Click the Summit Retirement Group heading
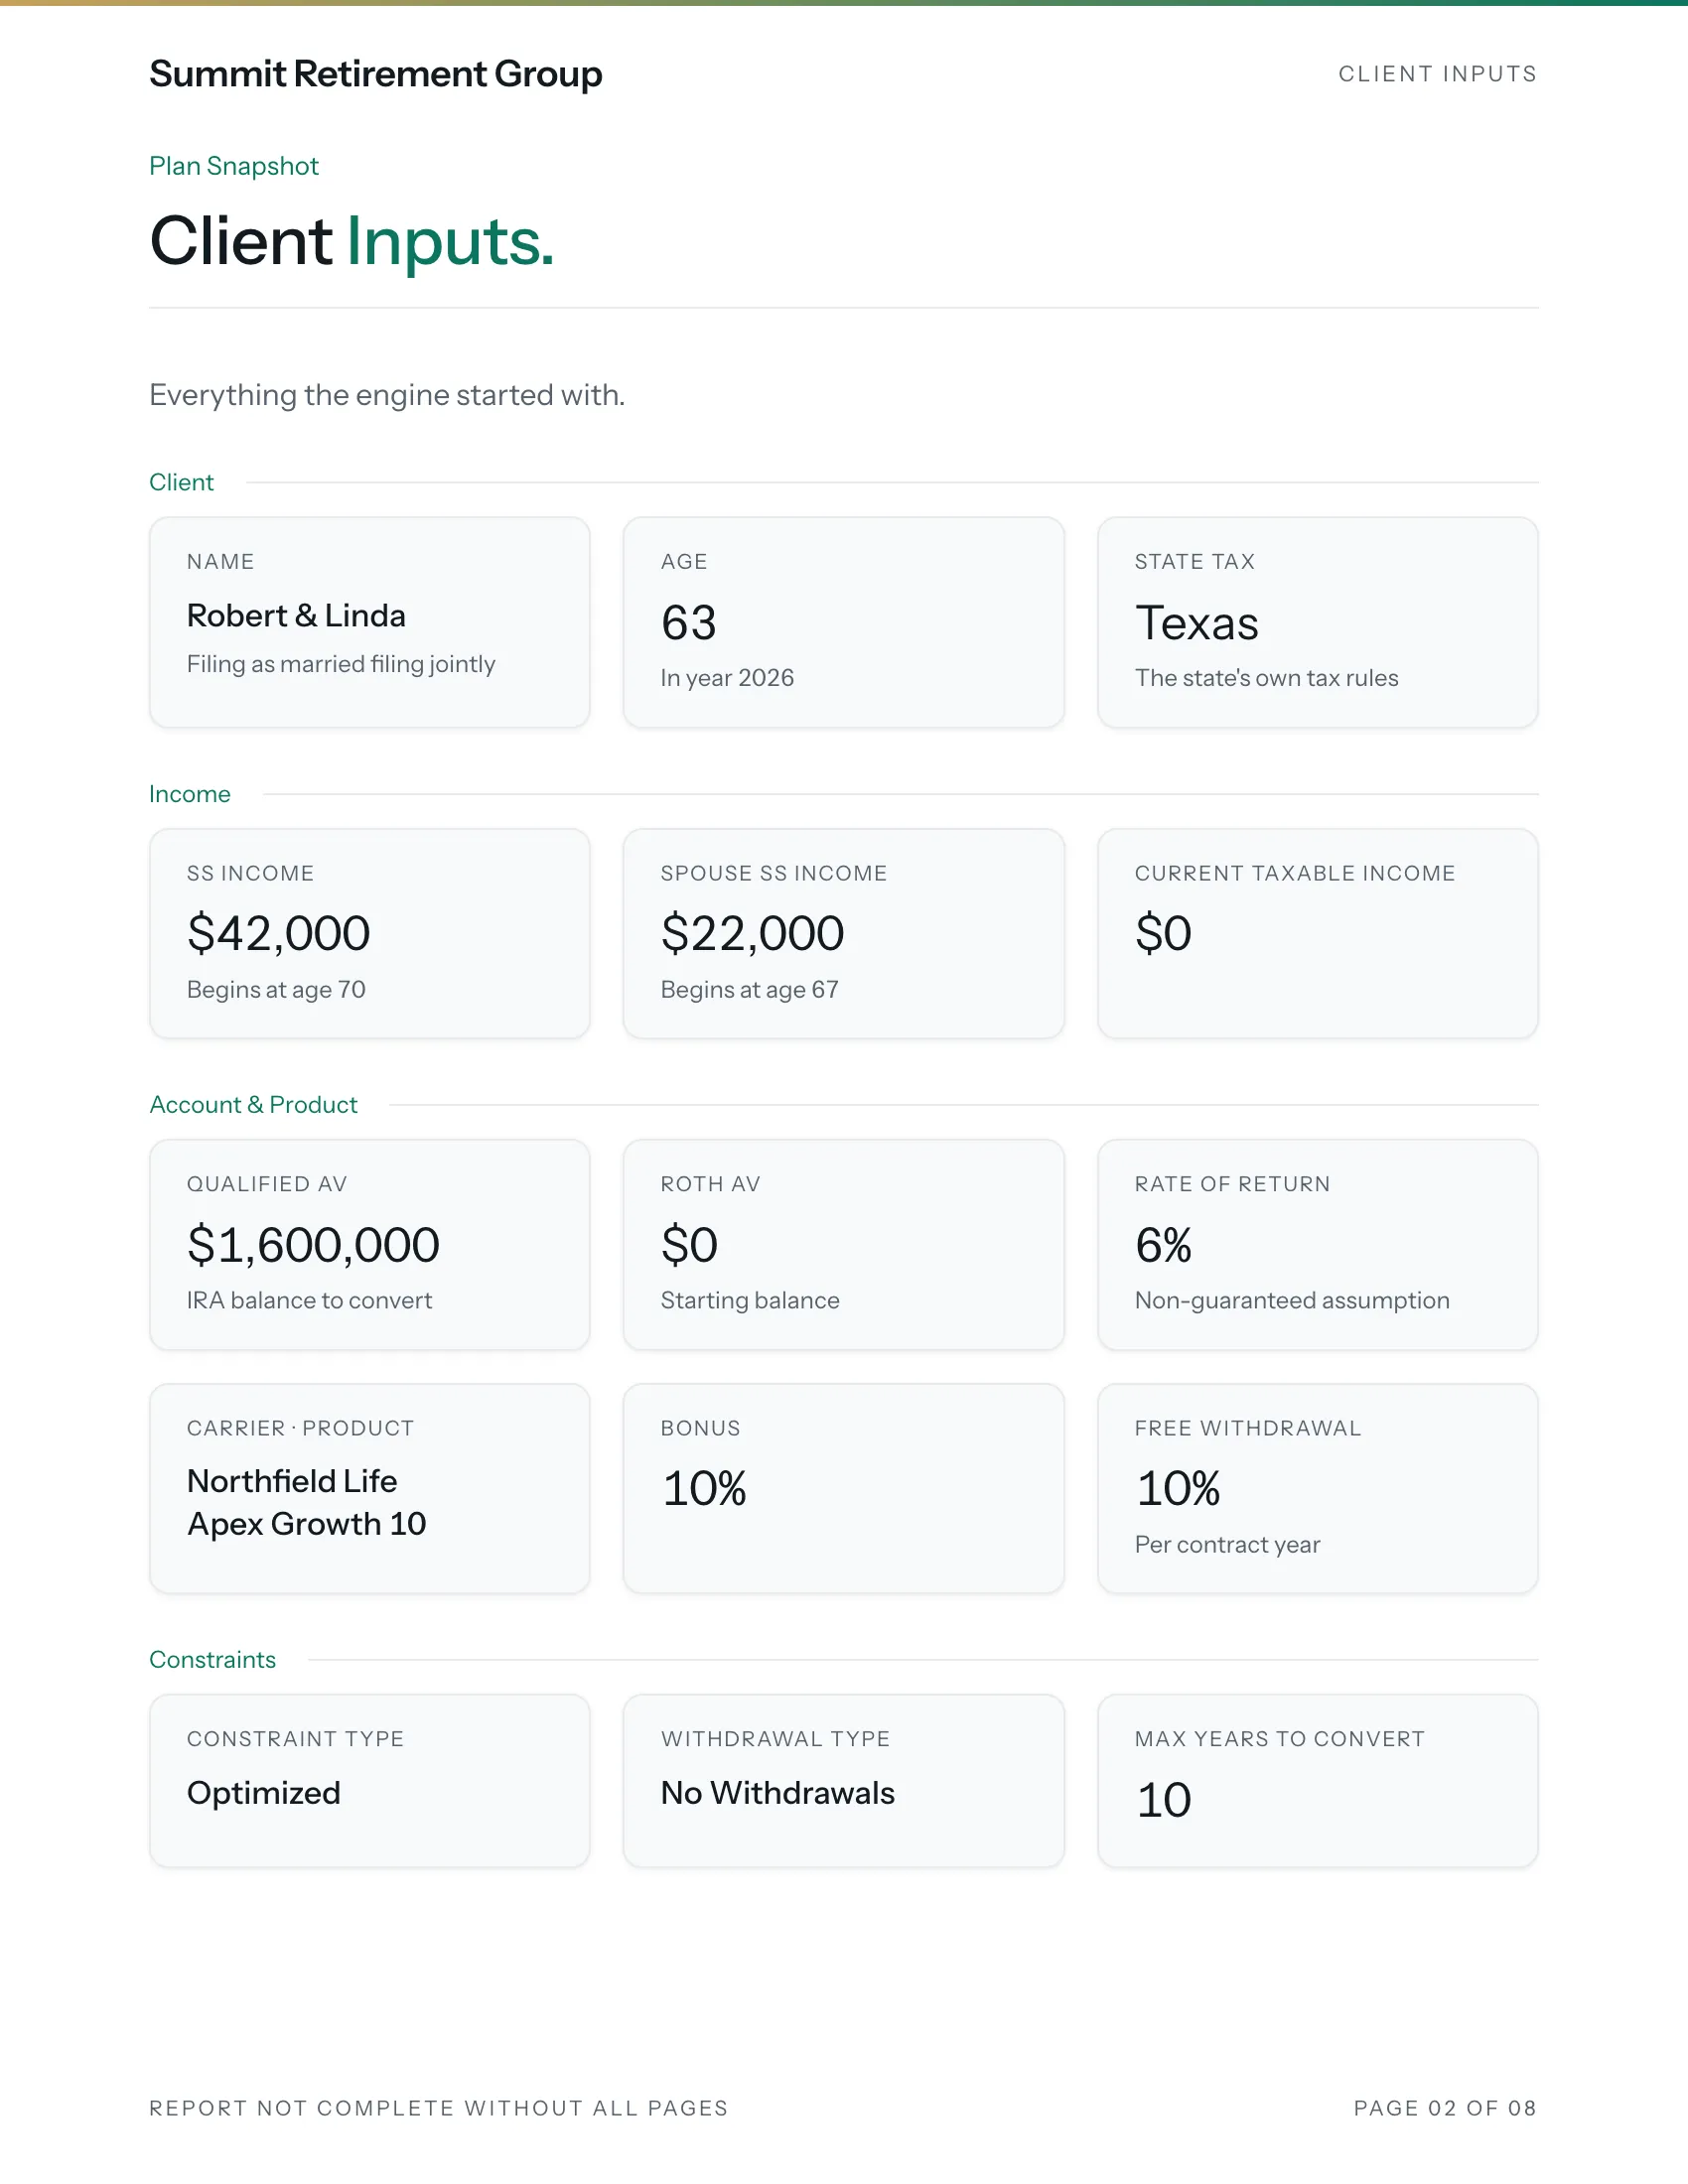Viewport: 1688px width, 2184px height. pos(375,74)
